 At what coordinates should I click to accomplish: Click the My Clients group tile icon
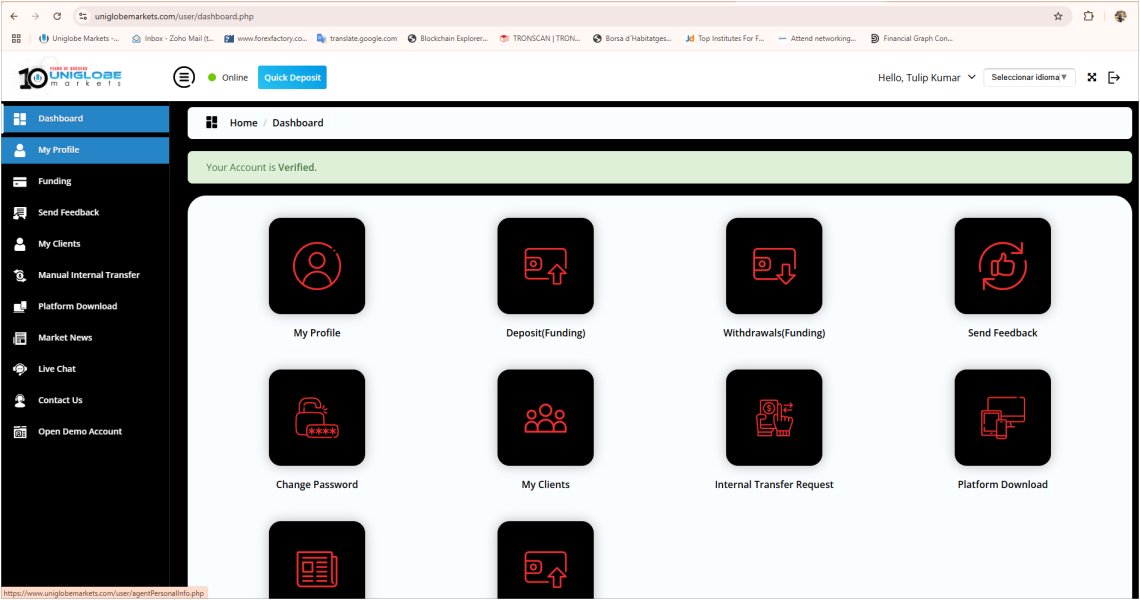click(545, 418)
